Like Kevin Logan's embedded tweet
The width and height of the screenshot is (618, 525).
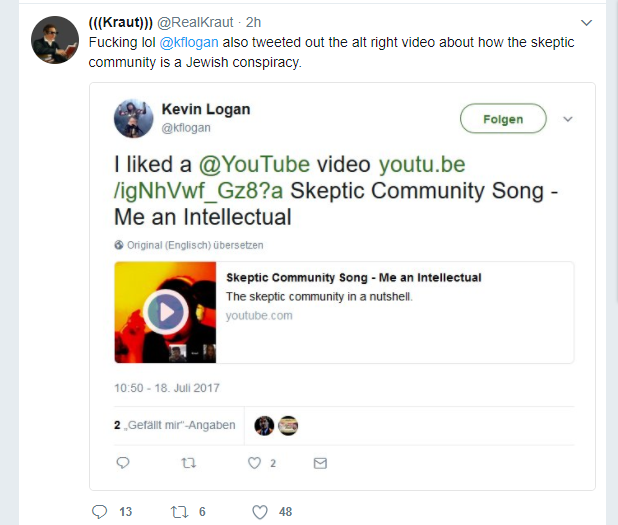click(254, 463)
